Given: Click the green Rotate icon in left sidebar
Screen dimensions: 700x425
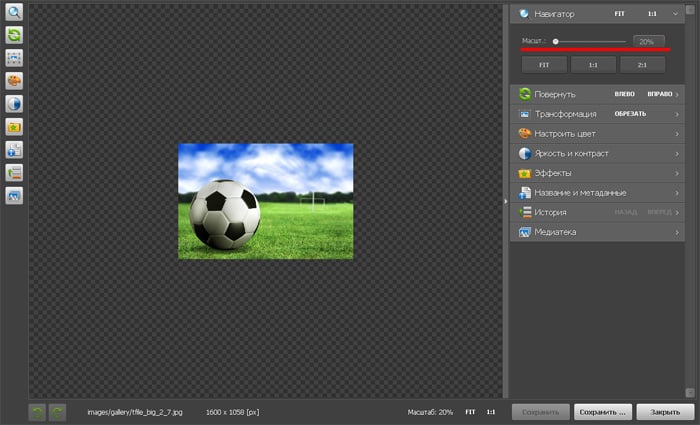Looking at the screenshot, I should tap(15, 36).
